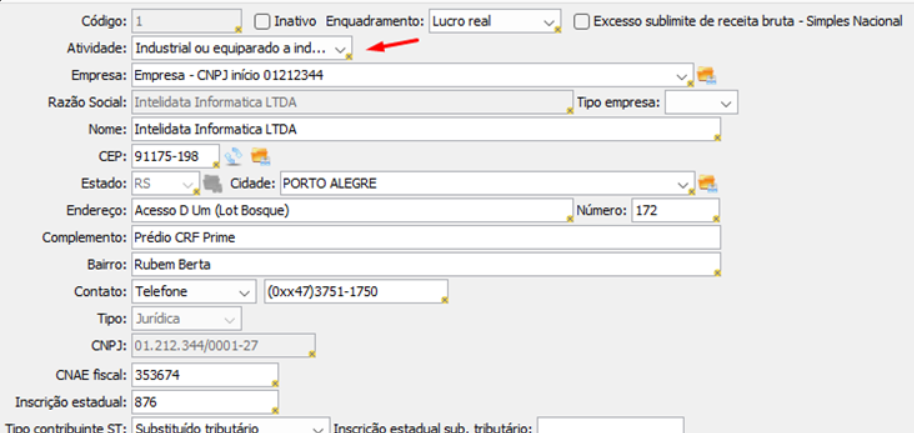The image size is (914, 433).
Task: Click the Endereço address field
Action: click(x=350, y=210)
